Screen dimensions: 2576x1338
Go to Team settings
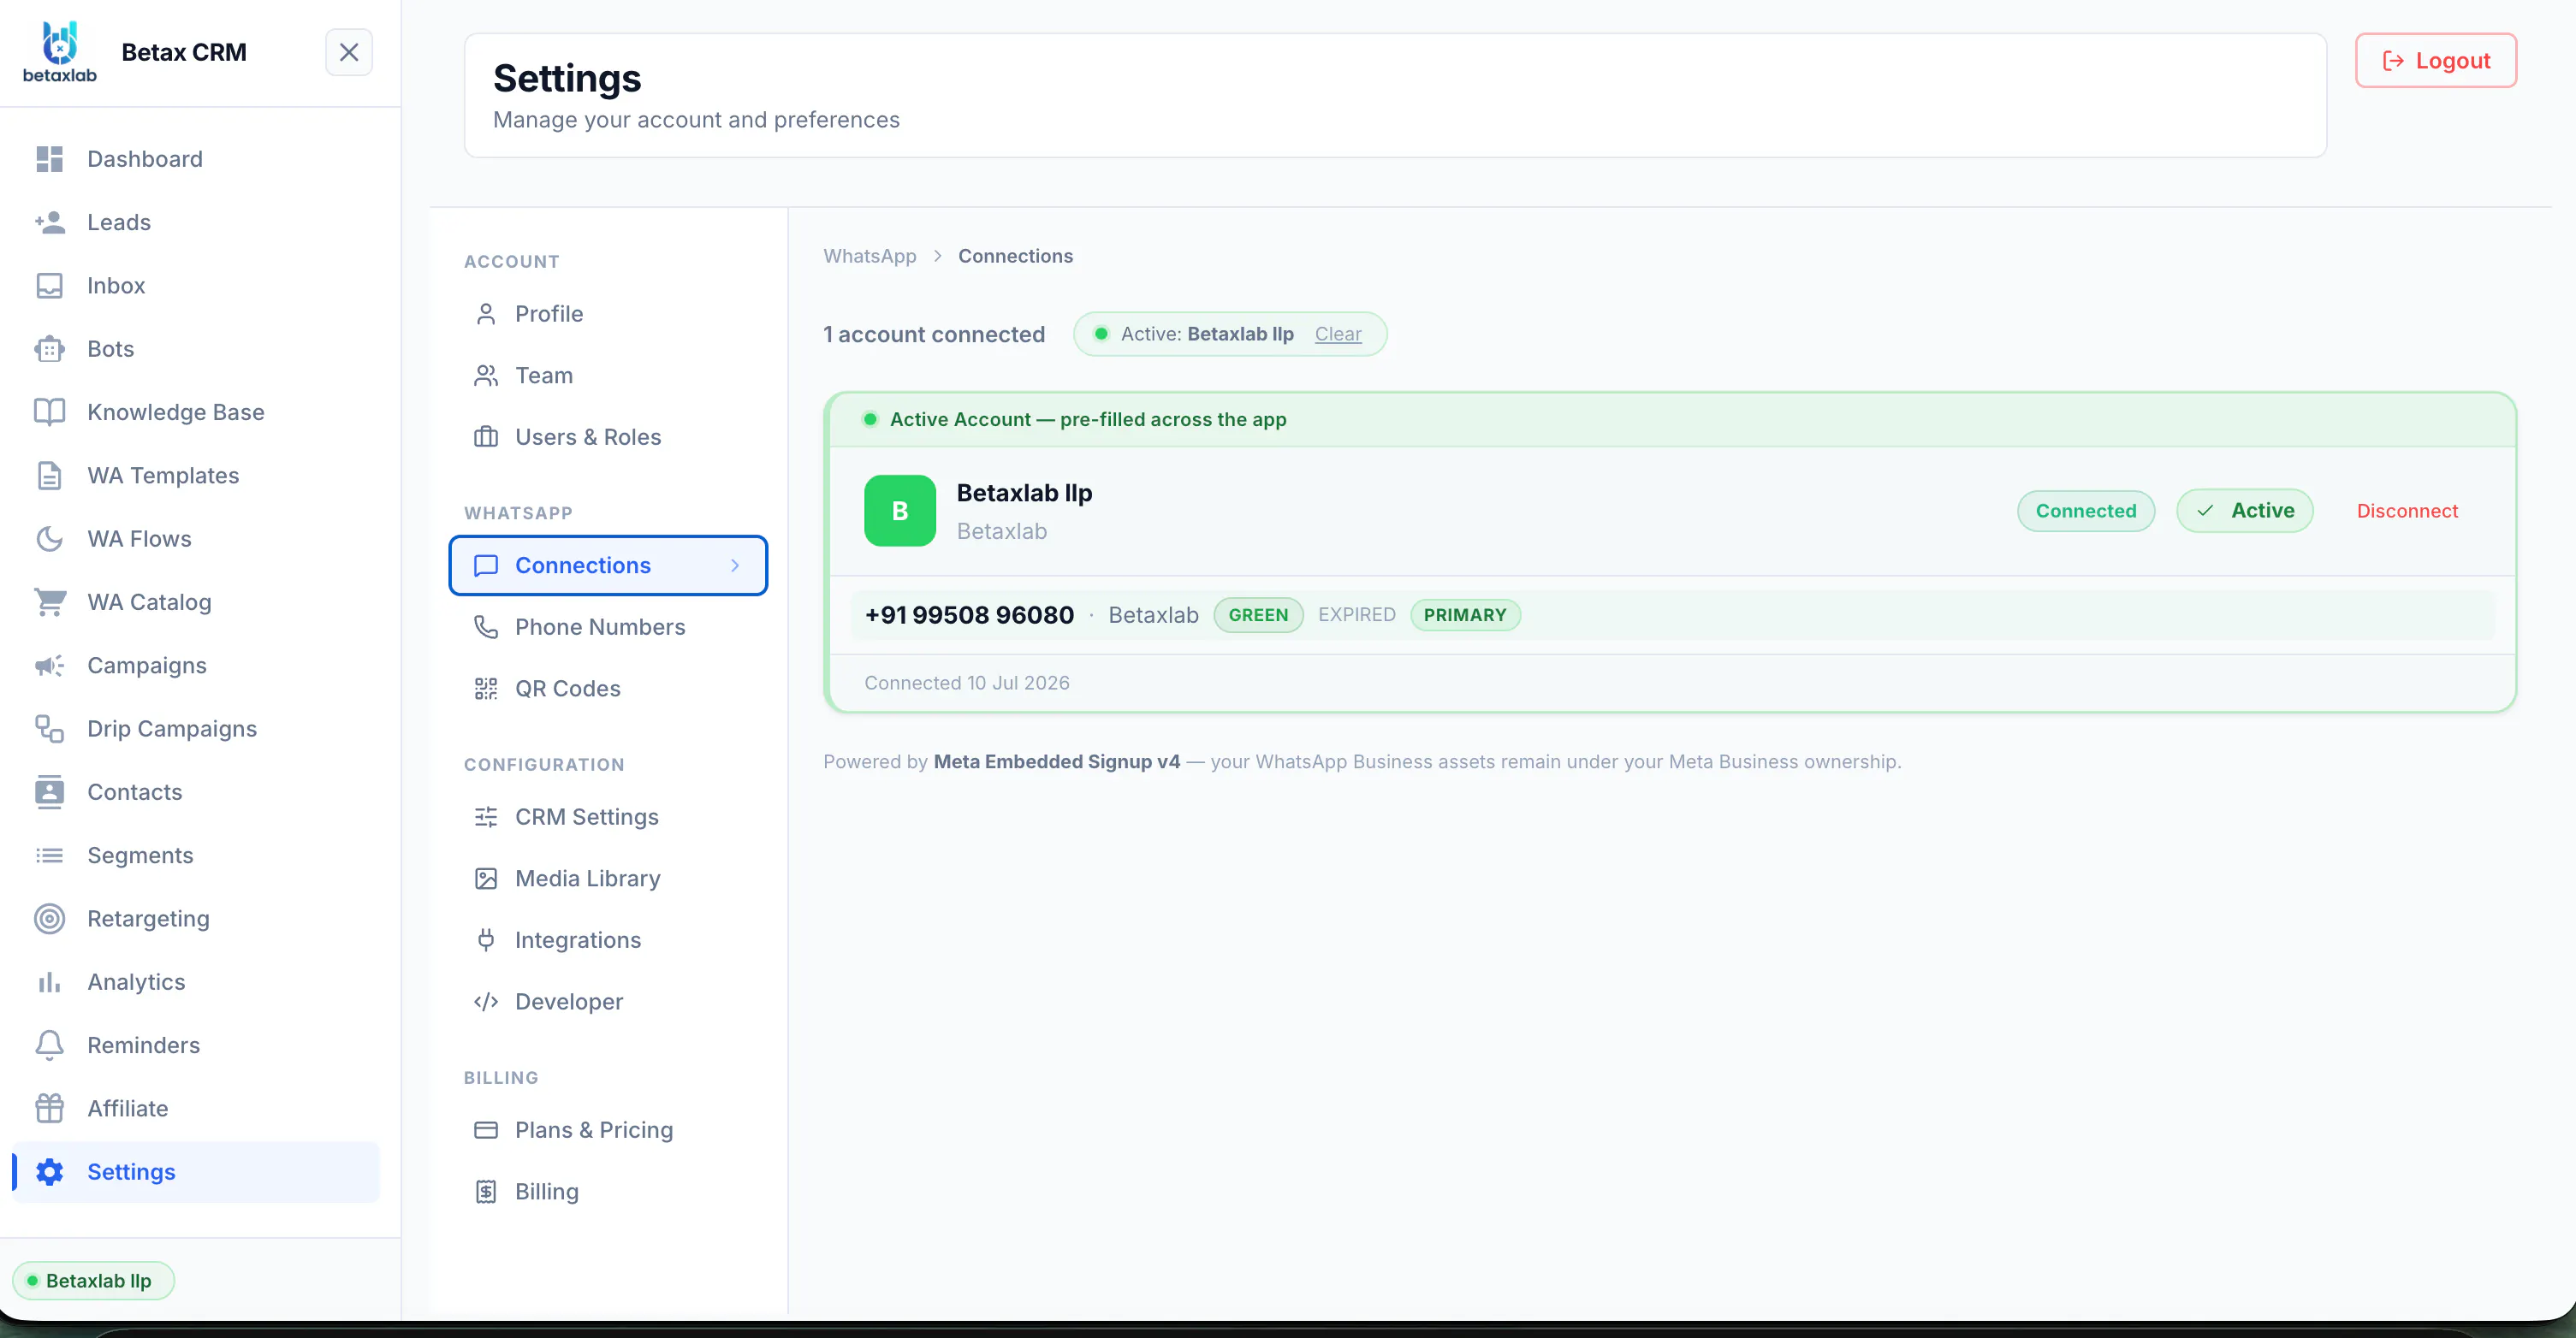click(x=608, y=375)
